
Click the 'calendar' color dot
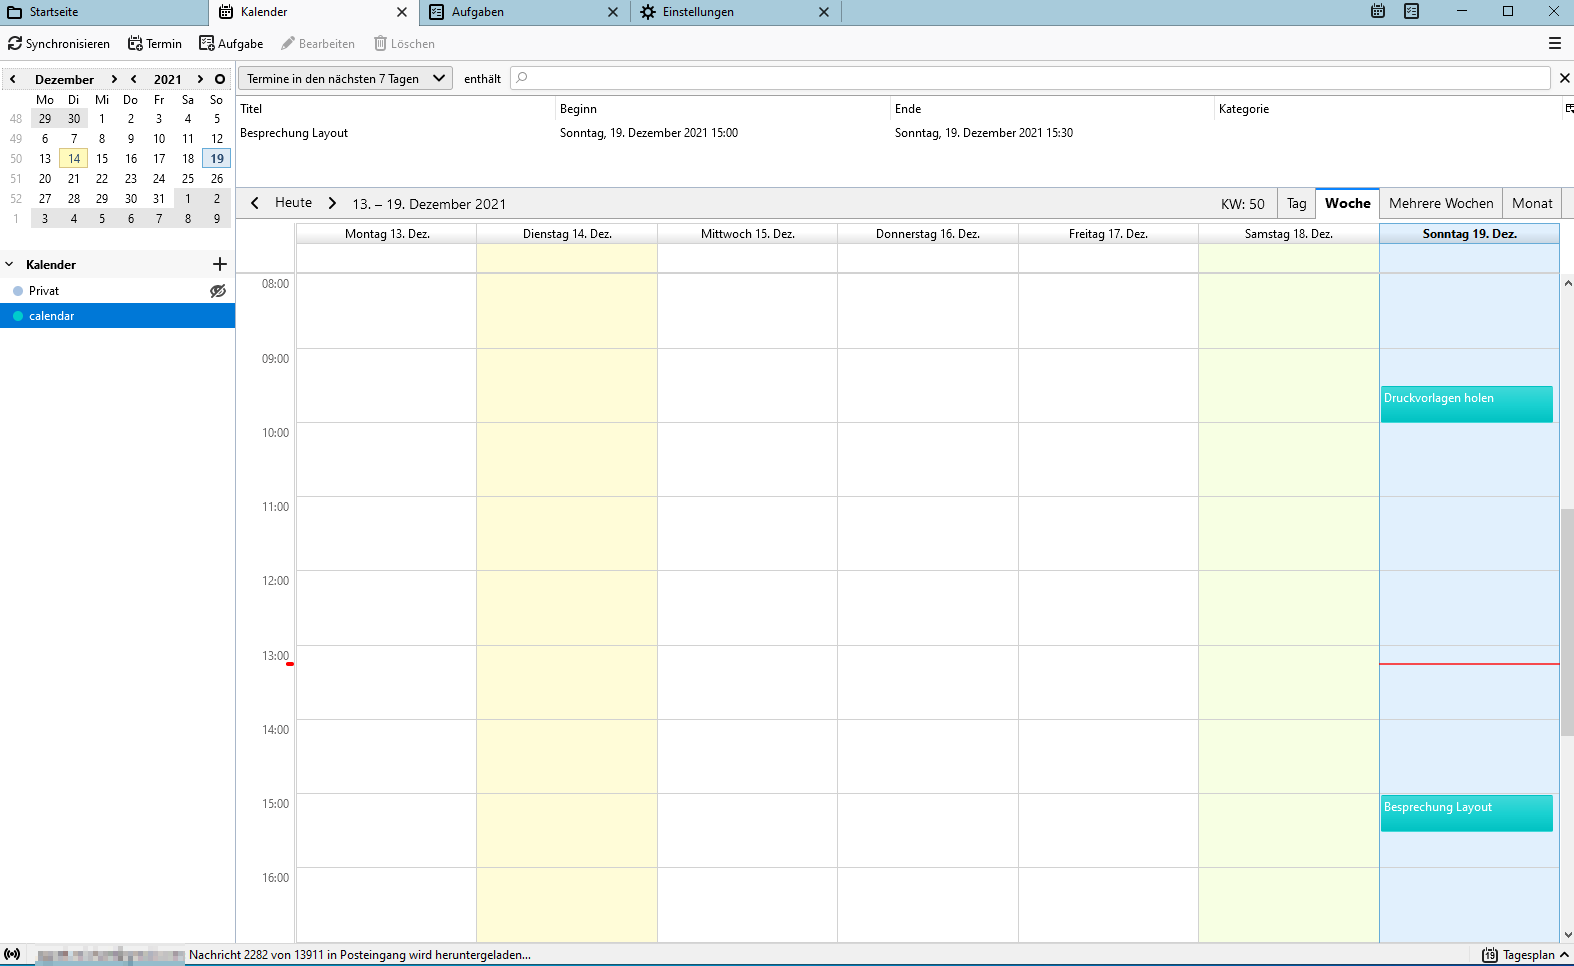18,316
